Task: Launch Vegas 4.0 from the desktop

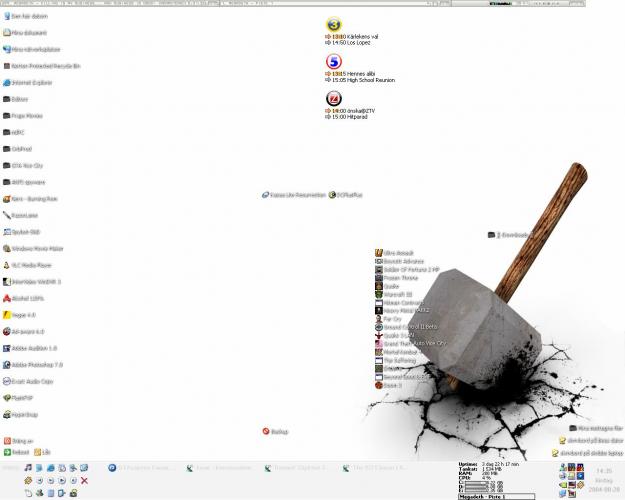Action: coord(22,315)
